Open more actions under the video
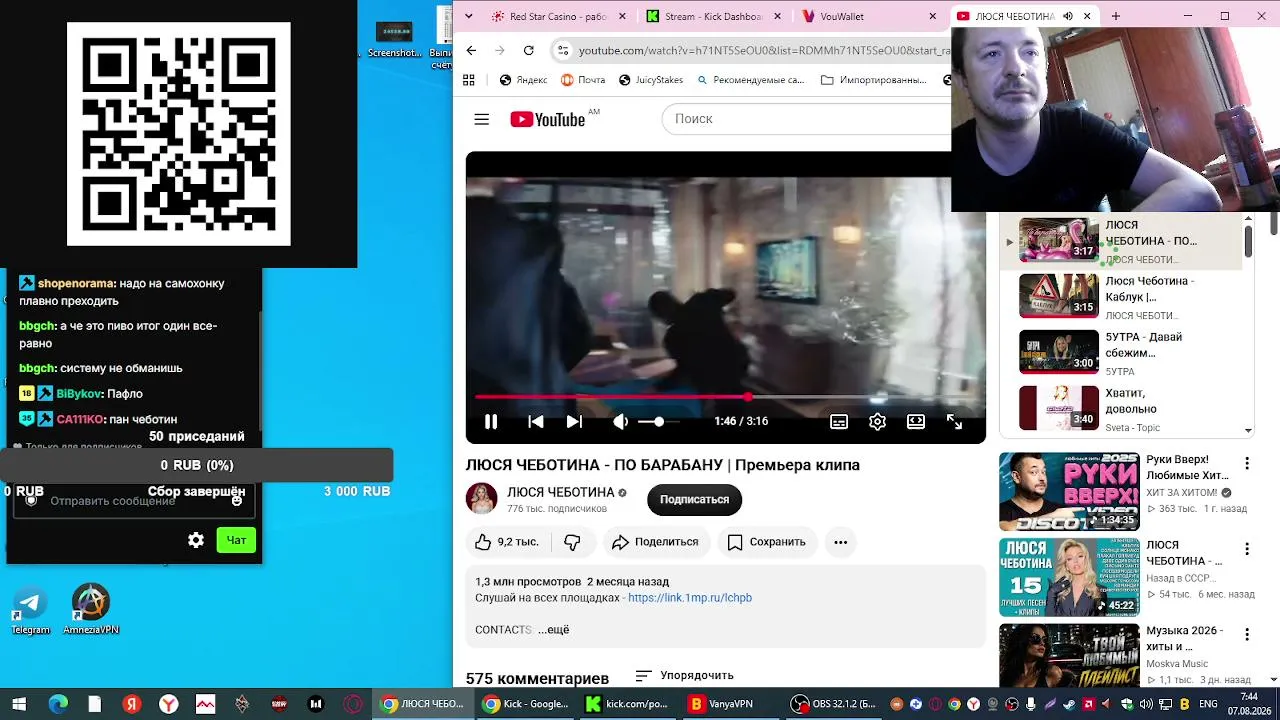This screenshot has height=720, width=1280. pos(840,542)
